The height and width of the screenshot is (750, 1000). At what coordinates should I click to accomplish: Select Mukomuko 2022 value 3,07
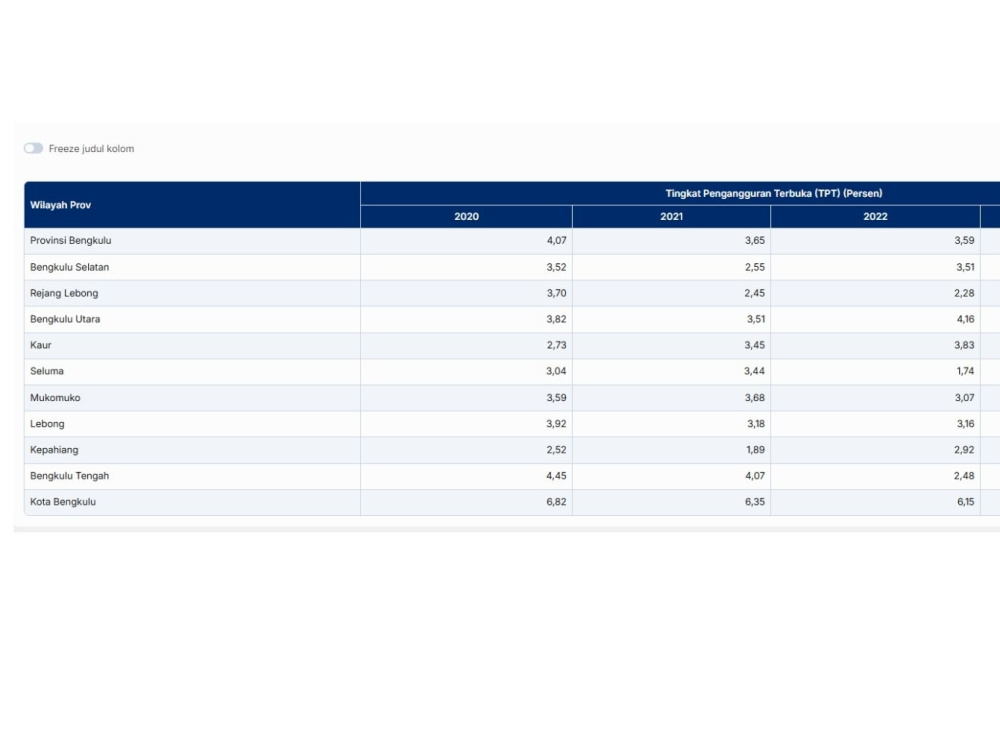(x=964, y=397)
